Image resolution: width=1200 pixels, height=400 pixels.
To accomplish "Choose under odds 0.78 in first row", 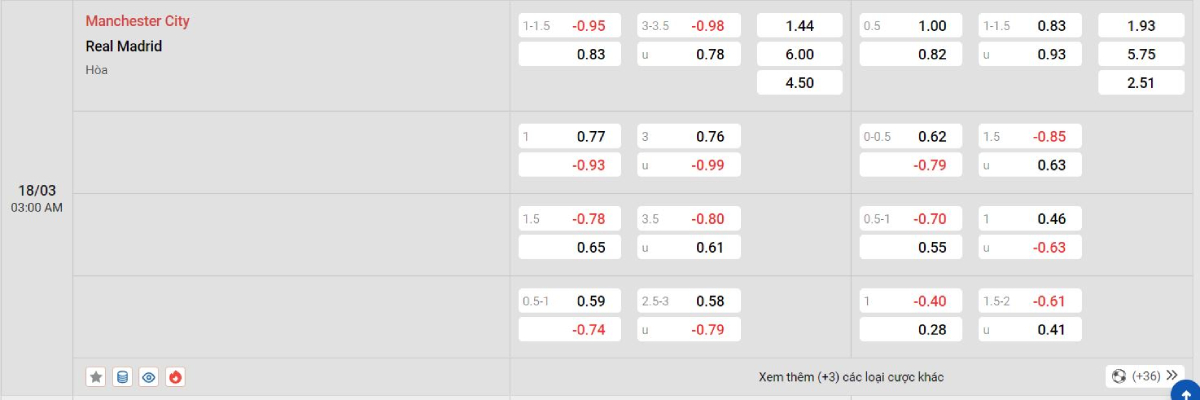I will coord(689,55).
